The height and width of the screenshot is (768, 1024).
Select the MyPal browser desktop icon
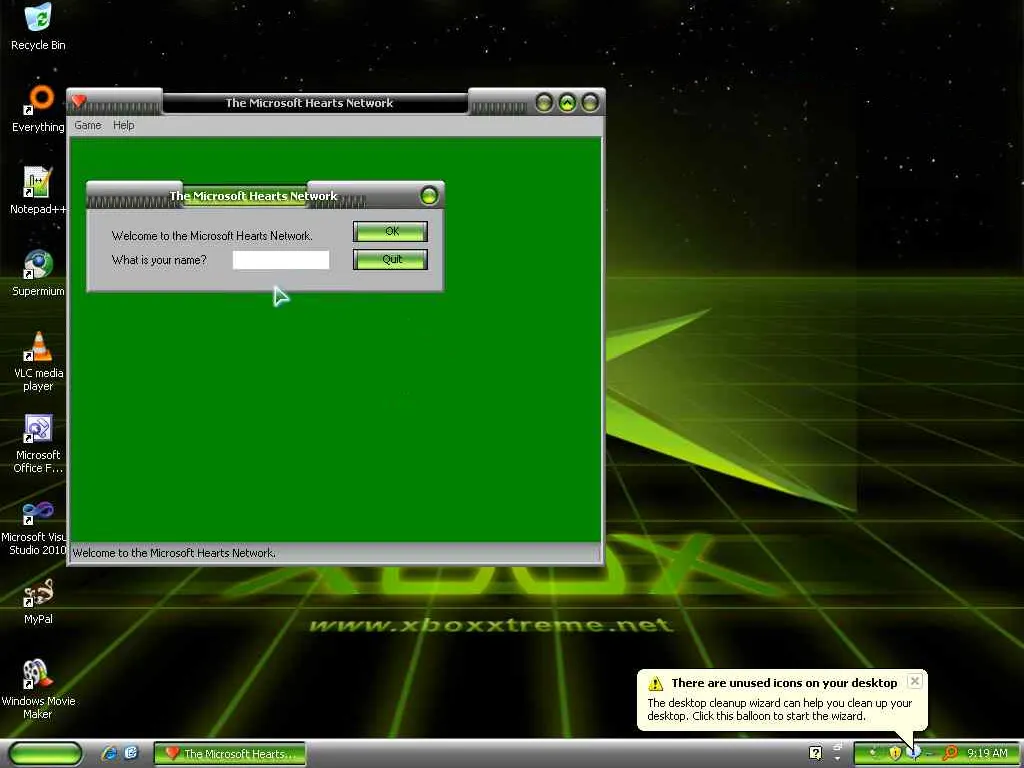(38, 601)
